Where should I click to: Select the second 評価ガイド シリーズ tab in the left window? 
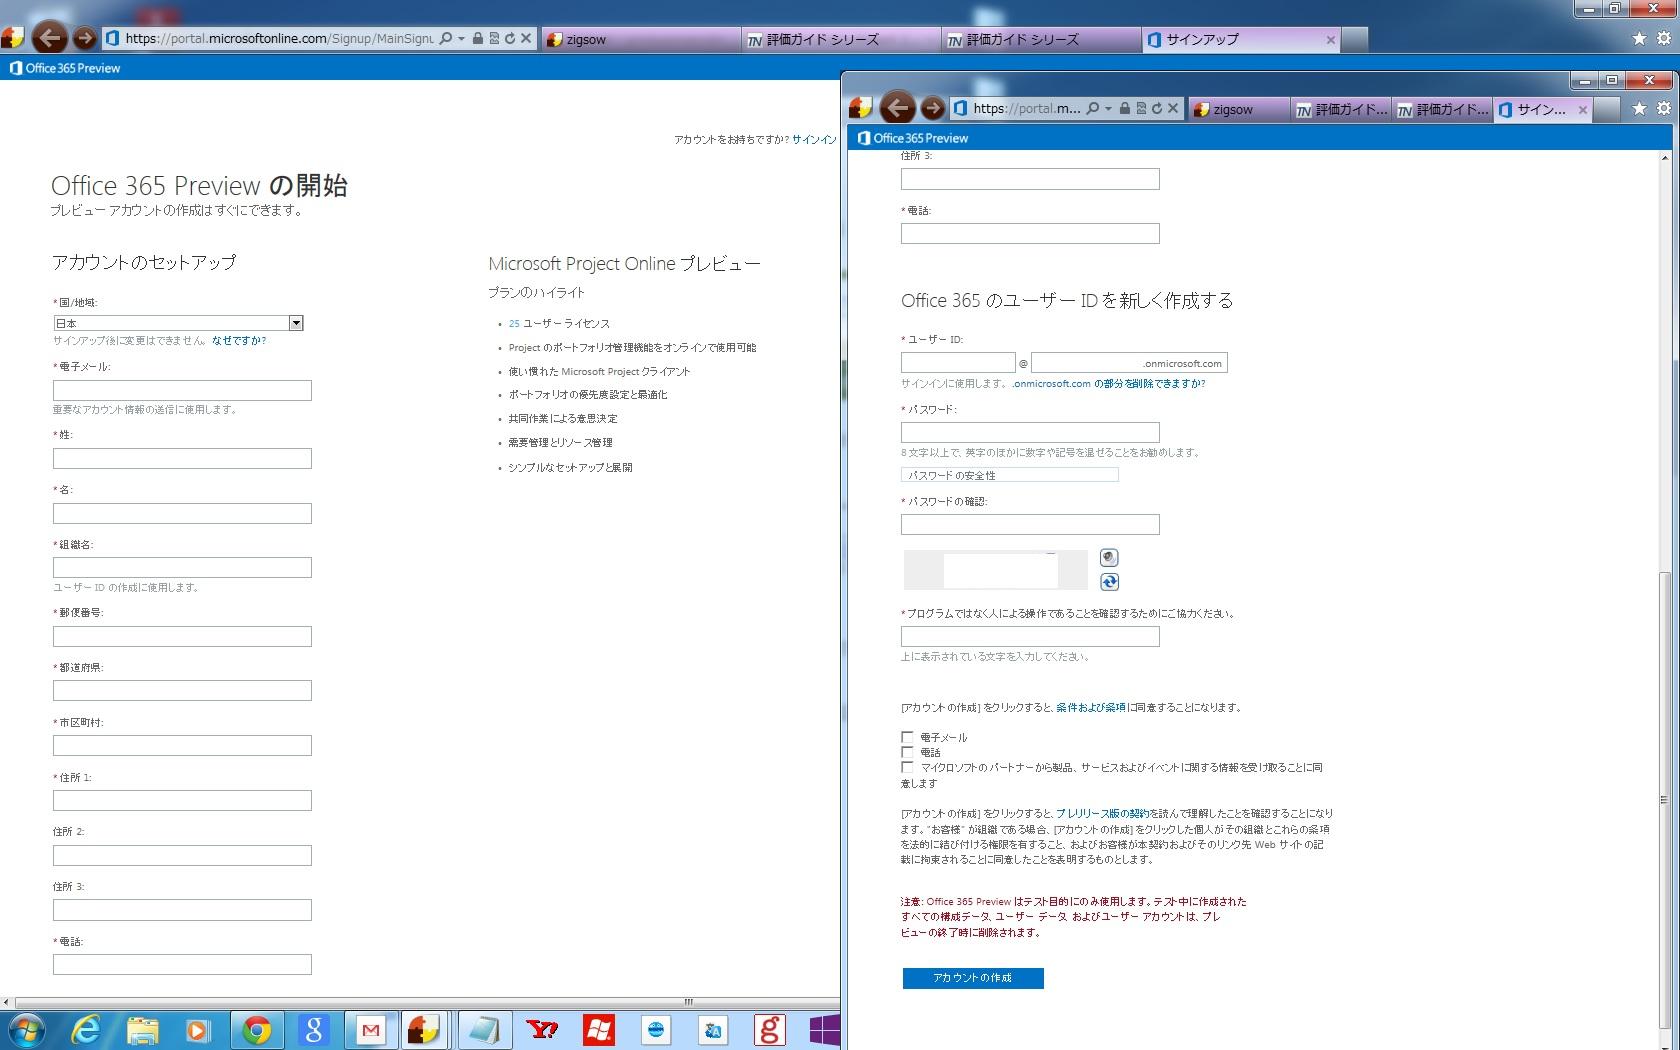click(1040, 39)
